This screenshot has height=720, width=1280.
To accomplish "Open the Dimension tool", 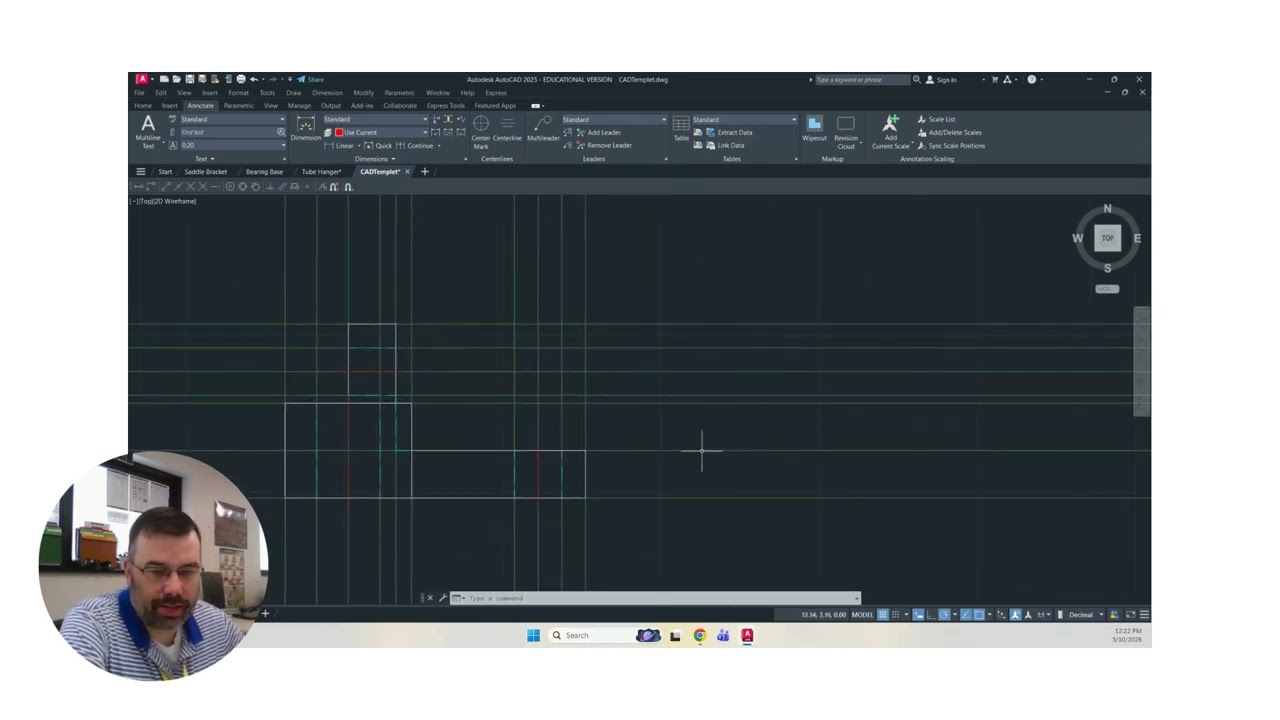I will 305,128.
